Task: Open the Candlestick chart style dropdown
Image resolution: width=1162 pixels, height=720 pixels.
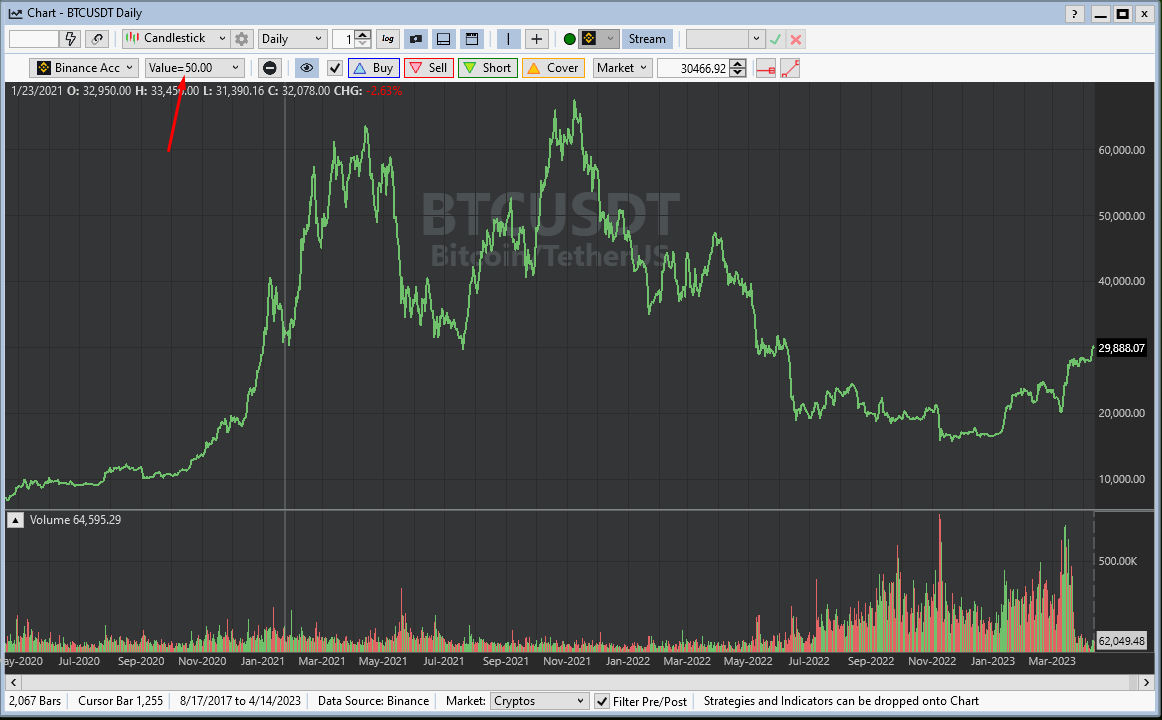Action: 175,39
